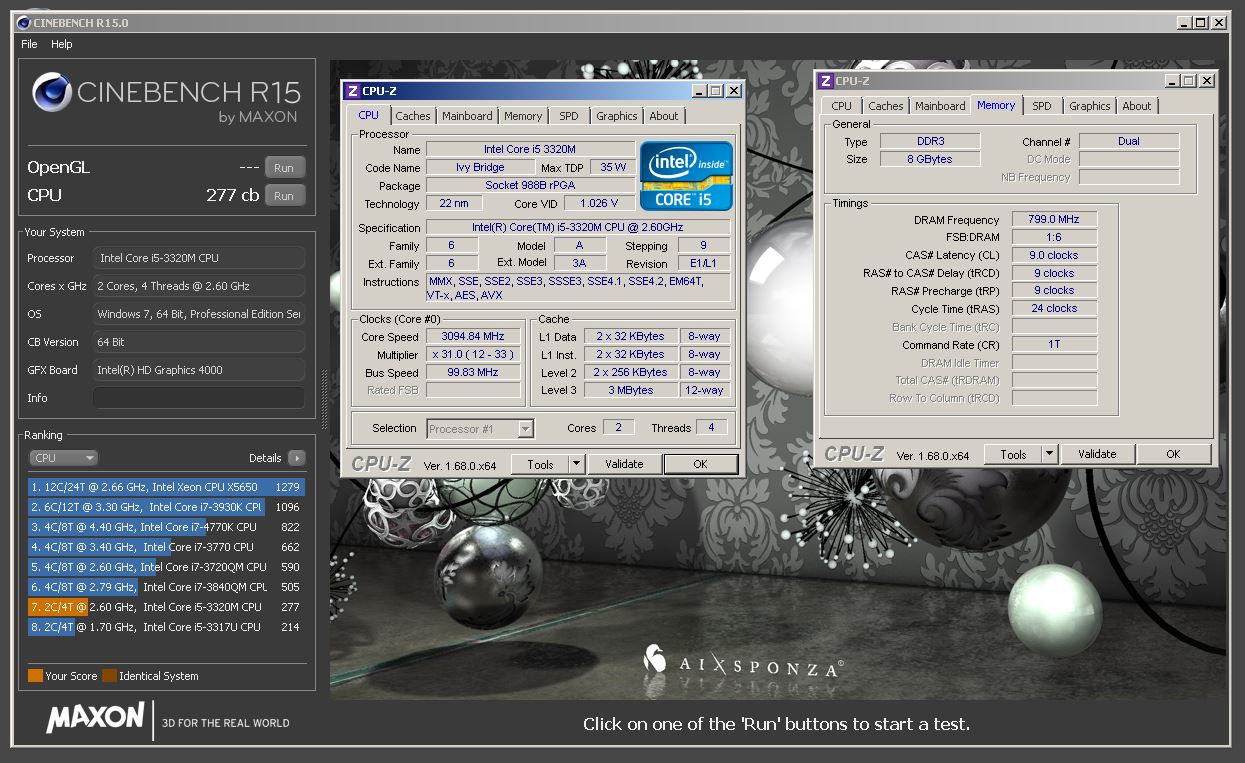Select ranking row Core i7-3770

[x=166, y=547]
